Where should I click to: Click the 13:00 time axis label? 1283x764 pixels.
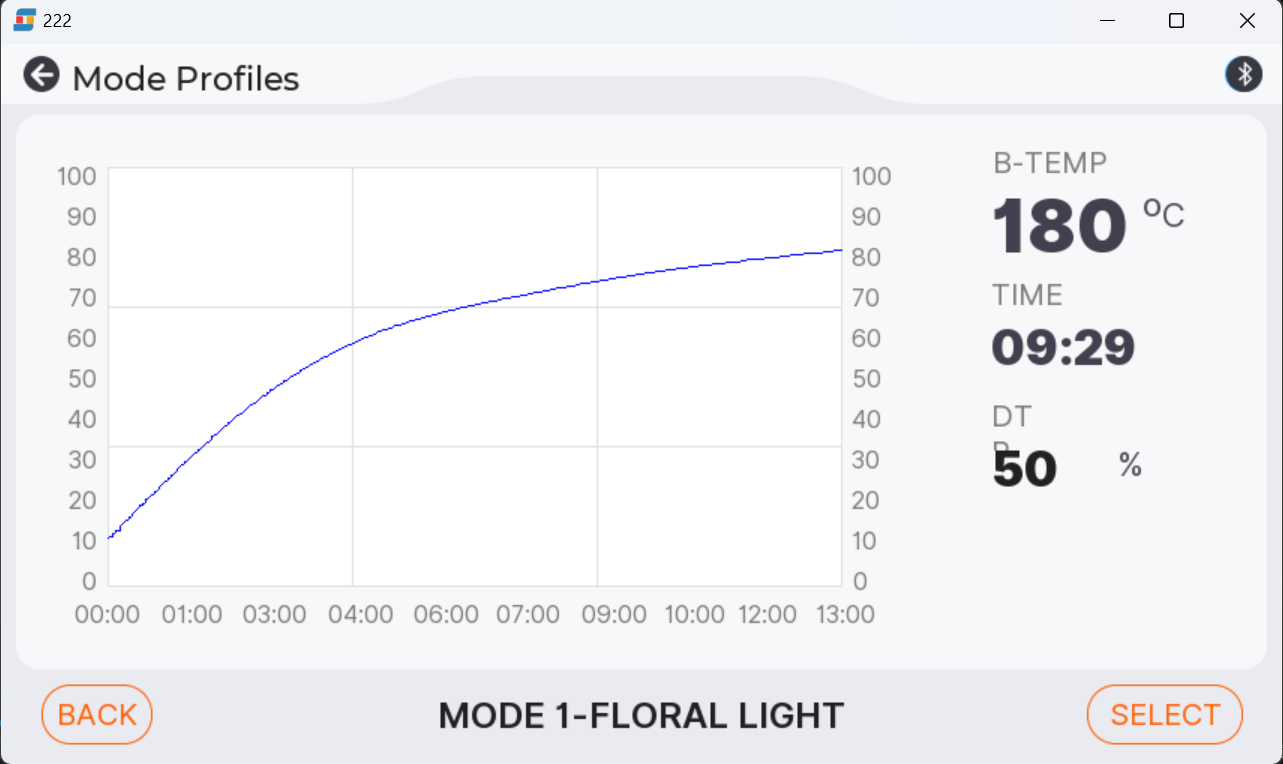845,614
